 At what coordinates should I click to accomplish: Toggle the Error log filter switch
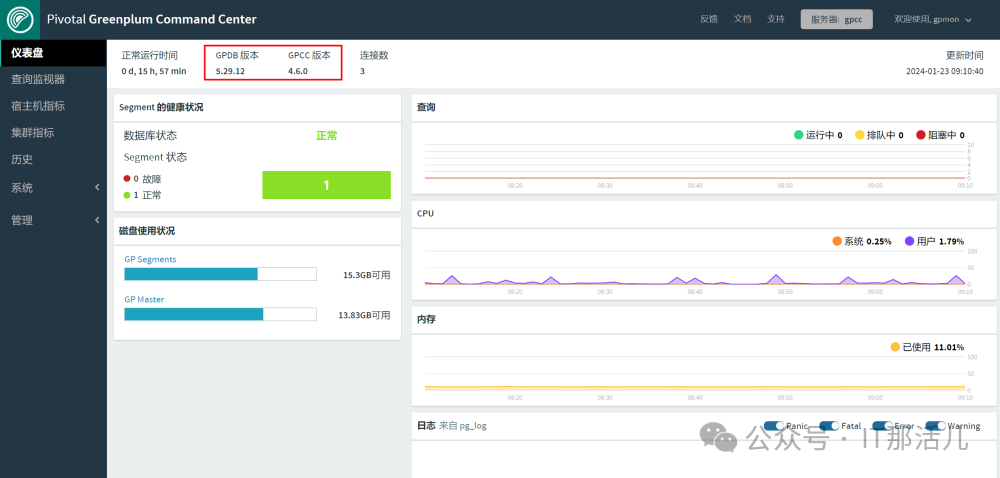(883, 426)
